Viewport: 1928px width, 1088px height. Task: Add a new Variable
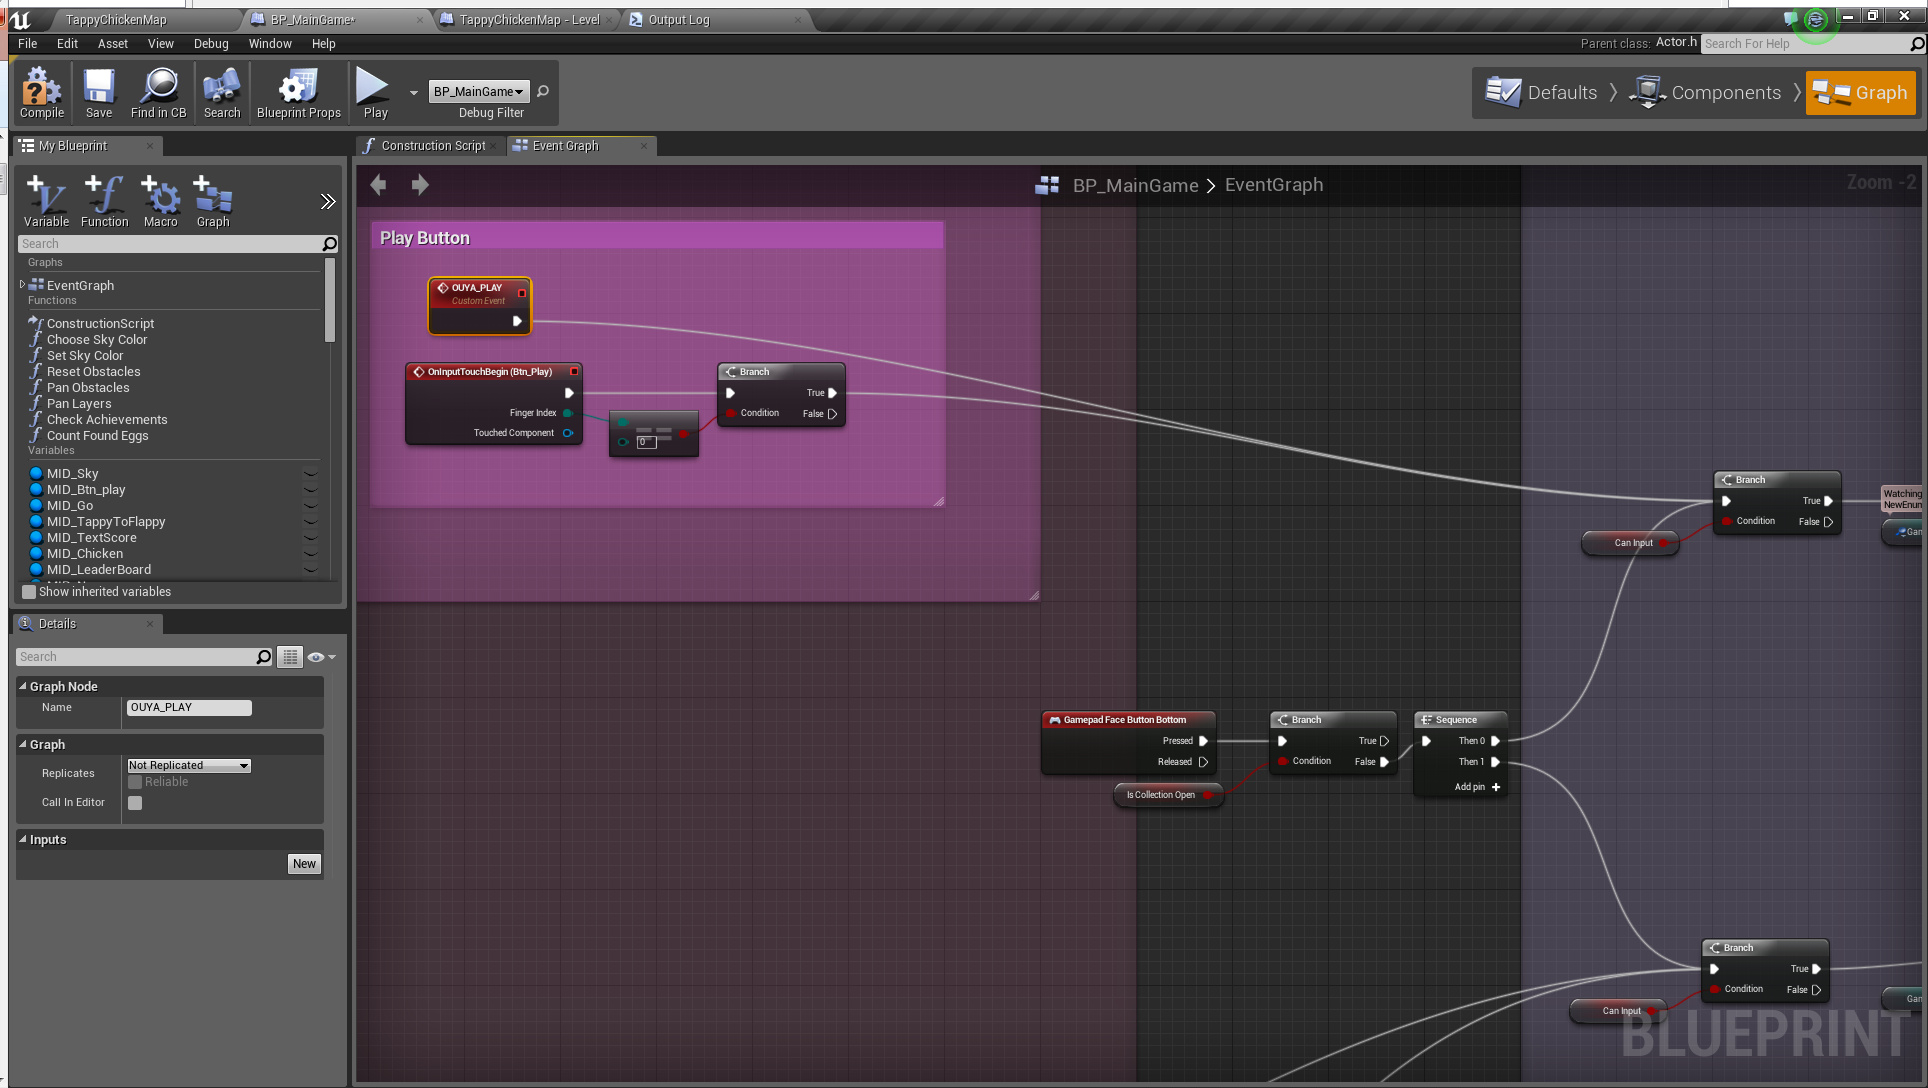coord(46,202)
